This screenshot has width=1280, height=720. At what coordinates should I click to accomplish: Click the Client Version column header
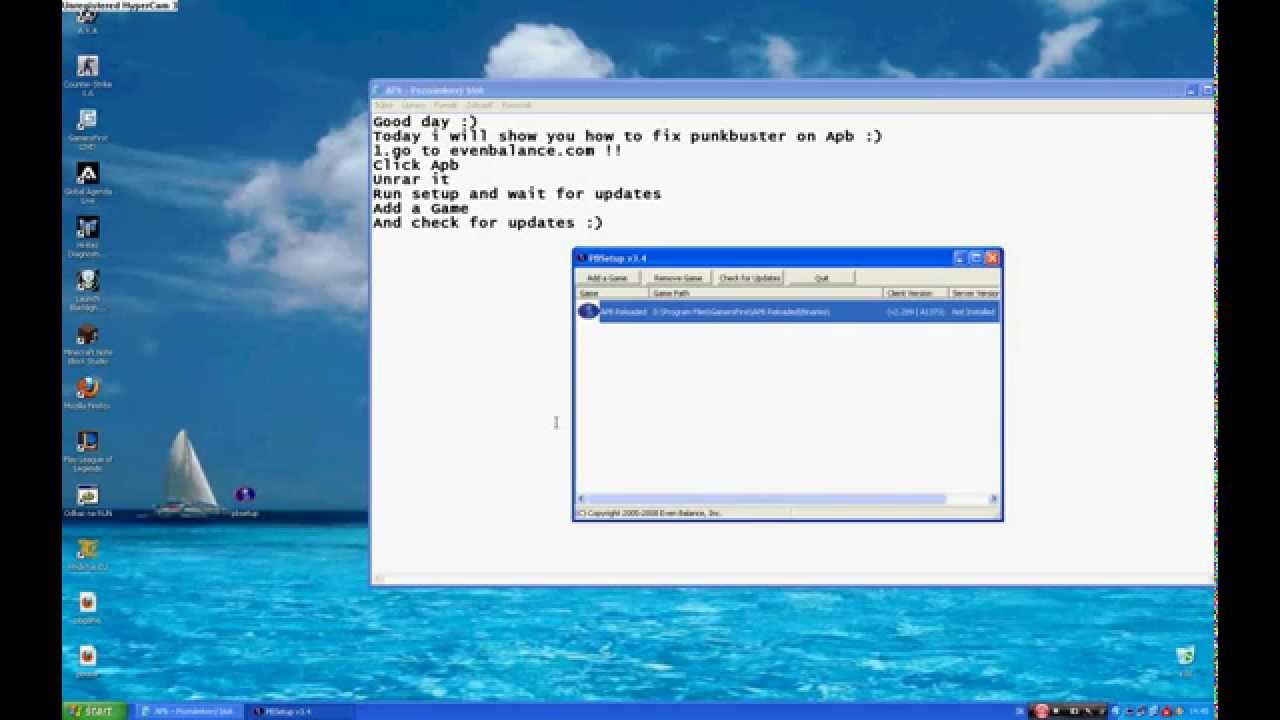(914, 293)
